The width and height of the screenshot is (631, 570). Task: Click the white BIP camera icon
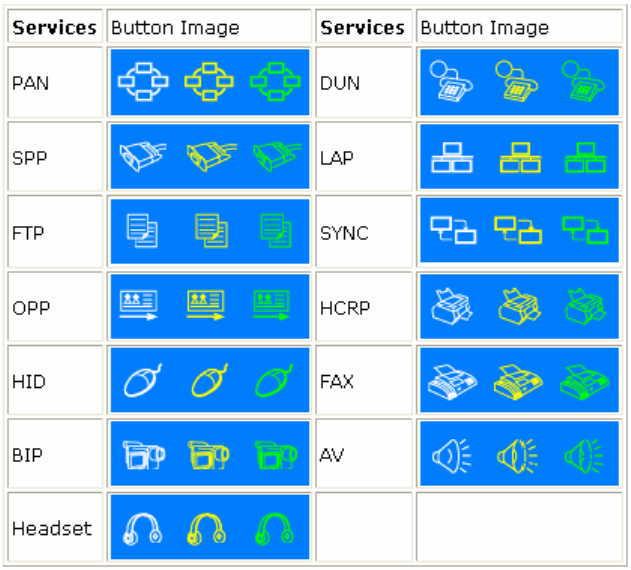[141, 455]
